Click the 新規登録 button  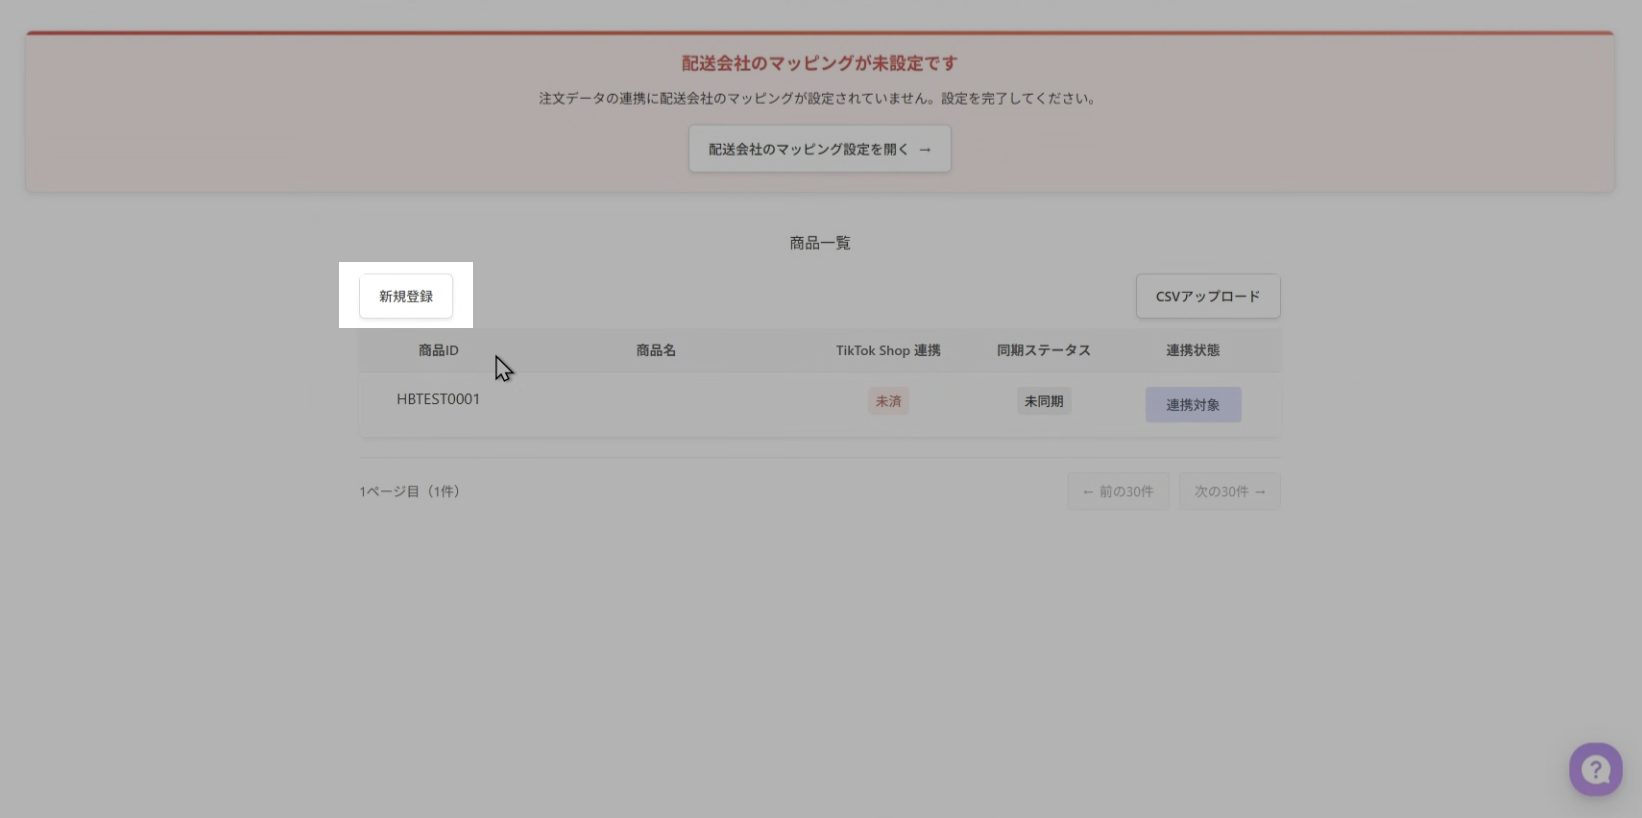406,296
